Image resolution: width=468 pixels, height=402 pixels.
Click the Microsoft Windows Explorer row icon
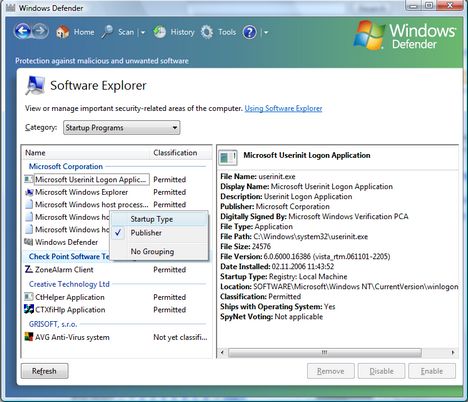[x=29, y=192]
